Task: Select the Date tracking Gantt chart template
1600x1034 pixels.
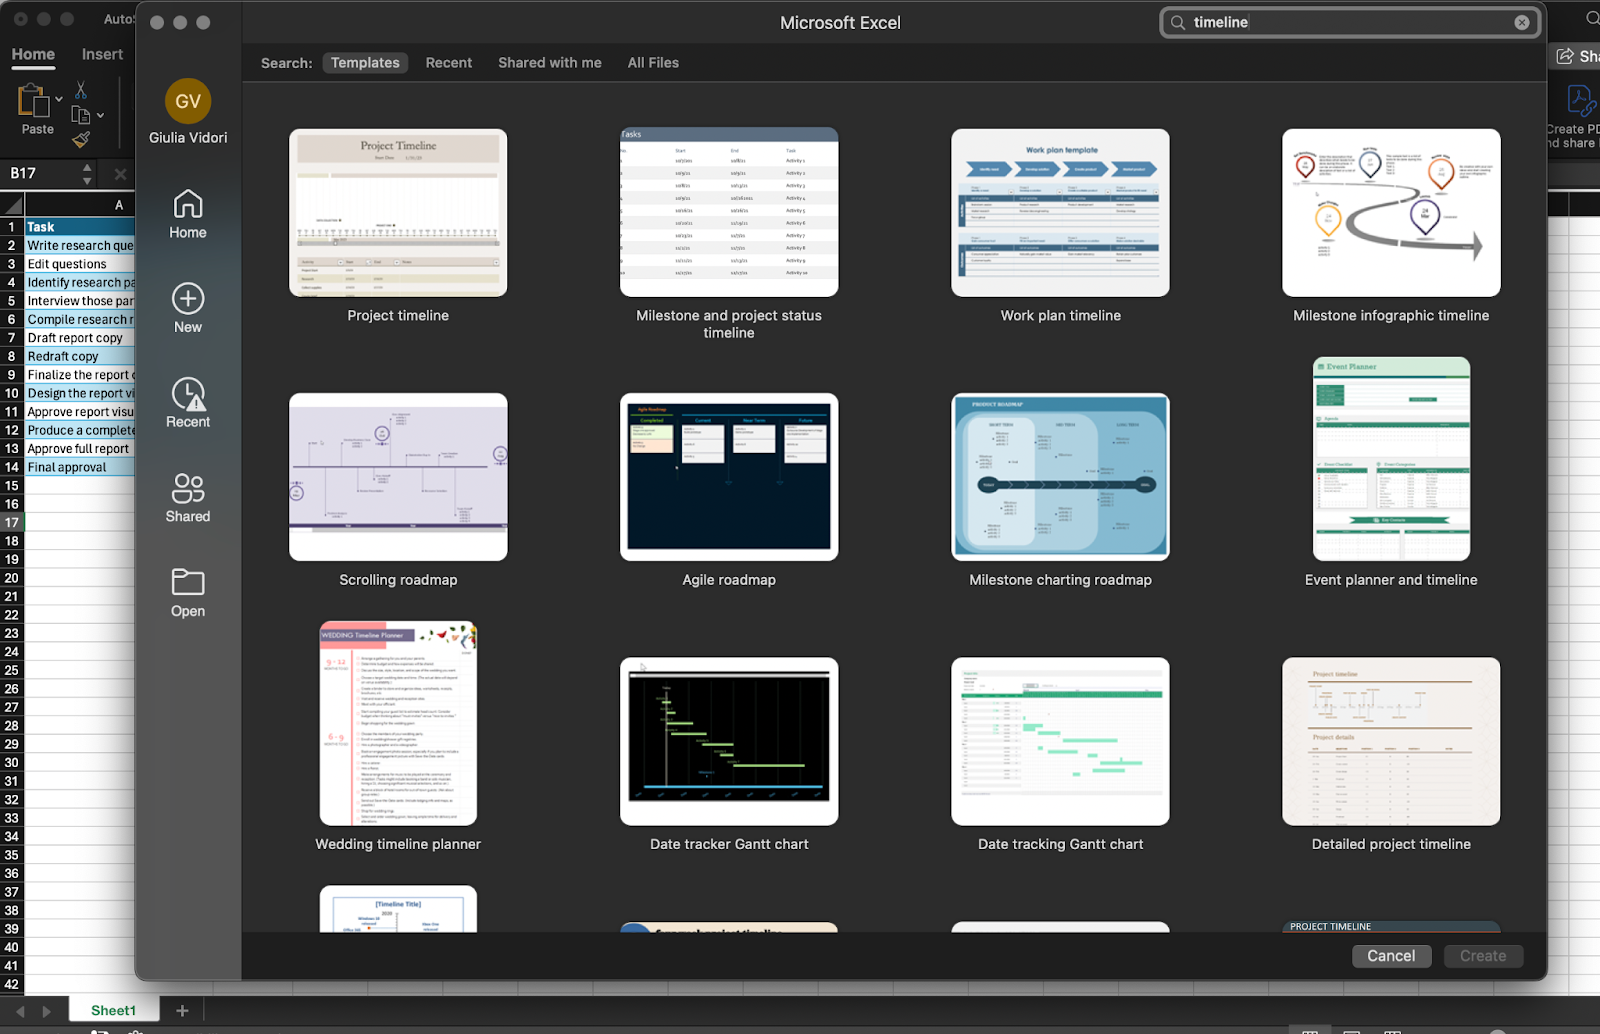Action: click(1060, 741)
